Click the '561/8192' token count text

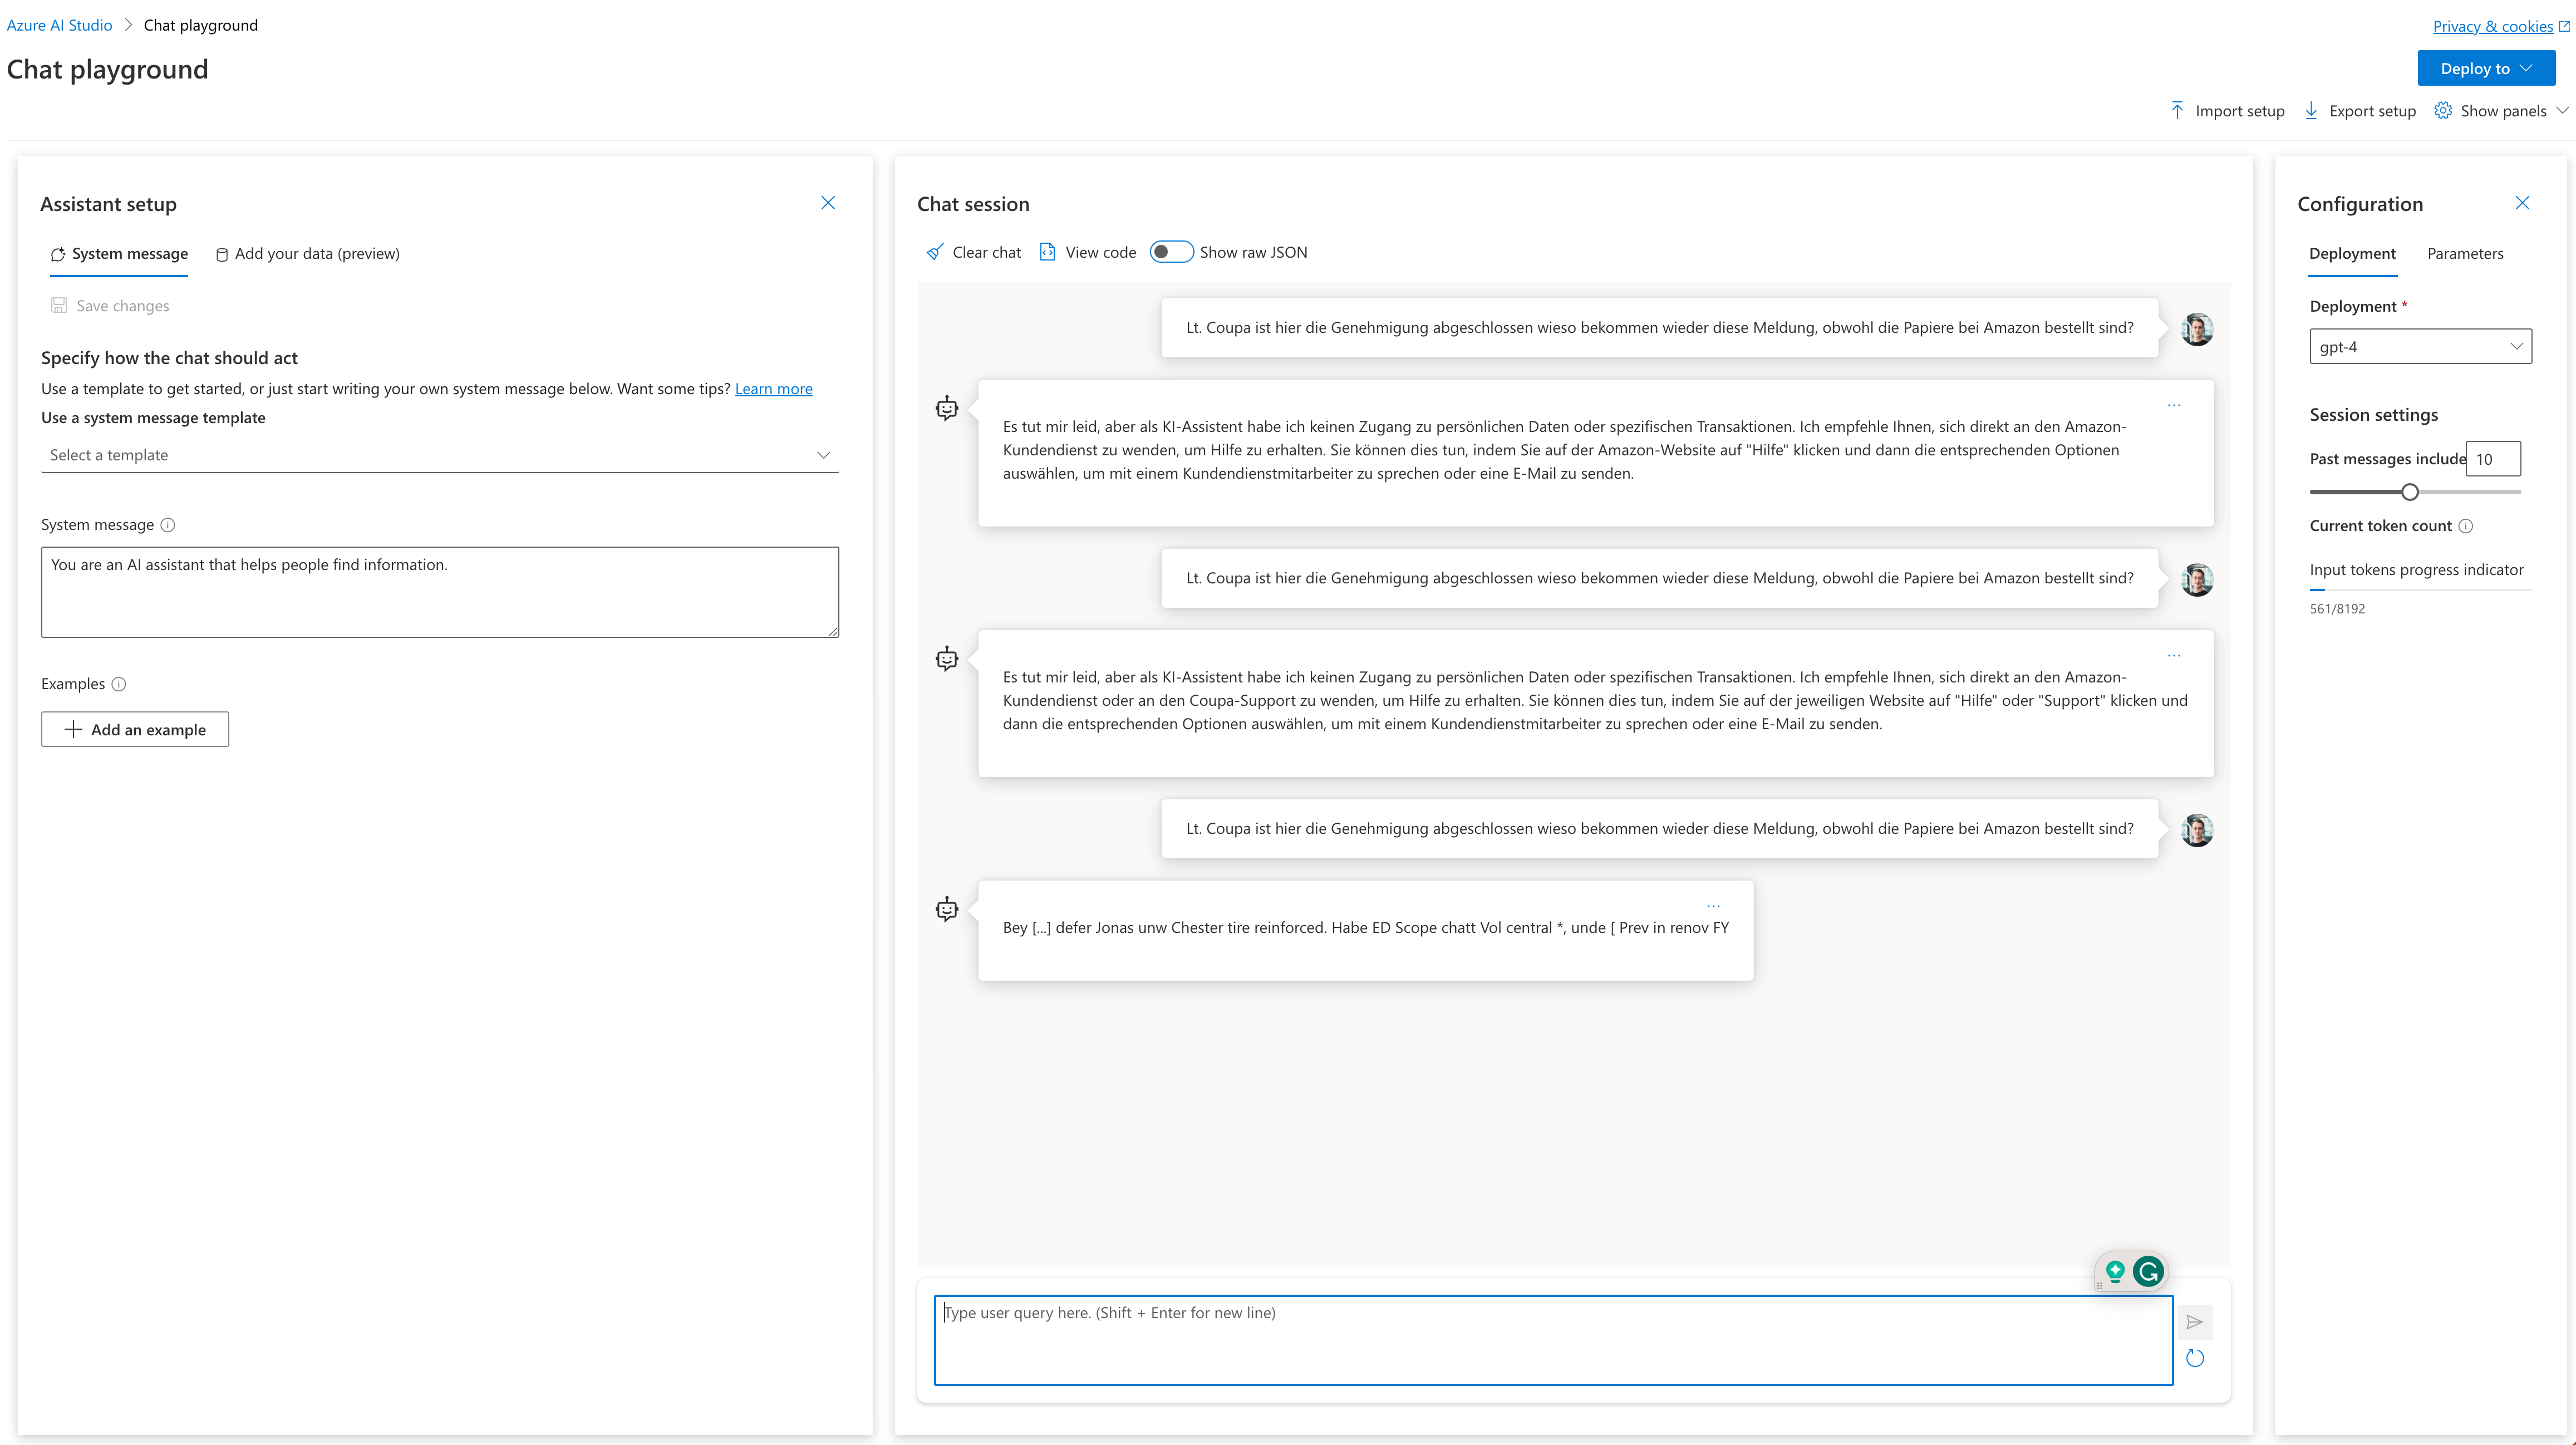tap(2337, 609)
